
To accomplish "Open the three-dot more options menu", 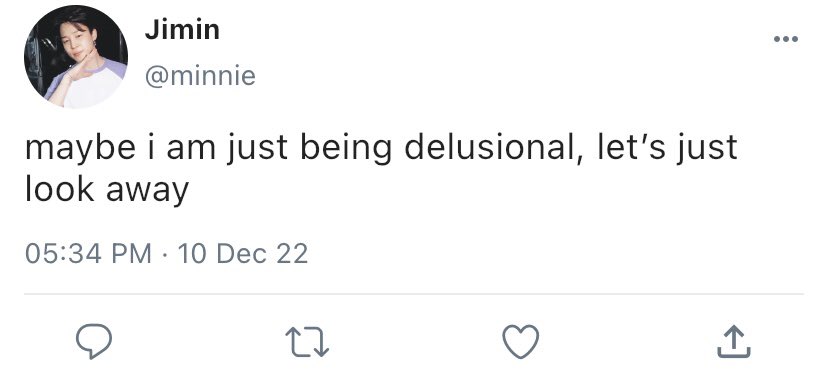I will point(786,39).
